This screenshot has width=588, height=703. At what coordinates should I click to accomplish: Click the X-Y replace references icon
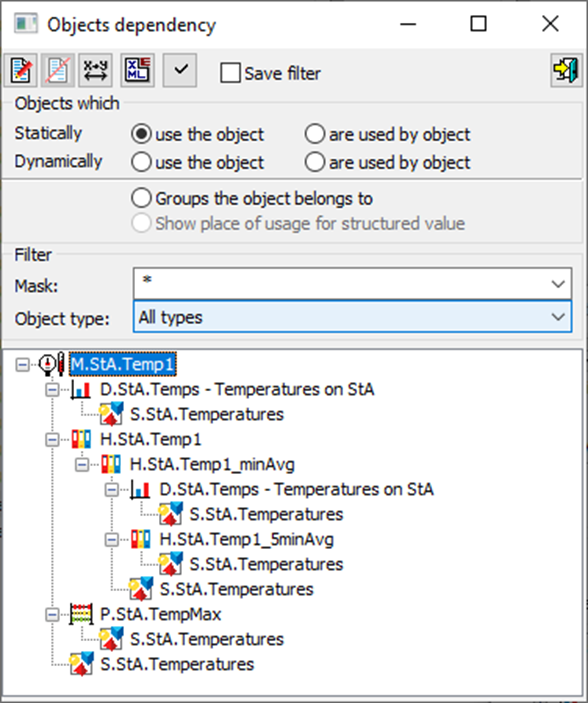96,70
